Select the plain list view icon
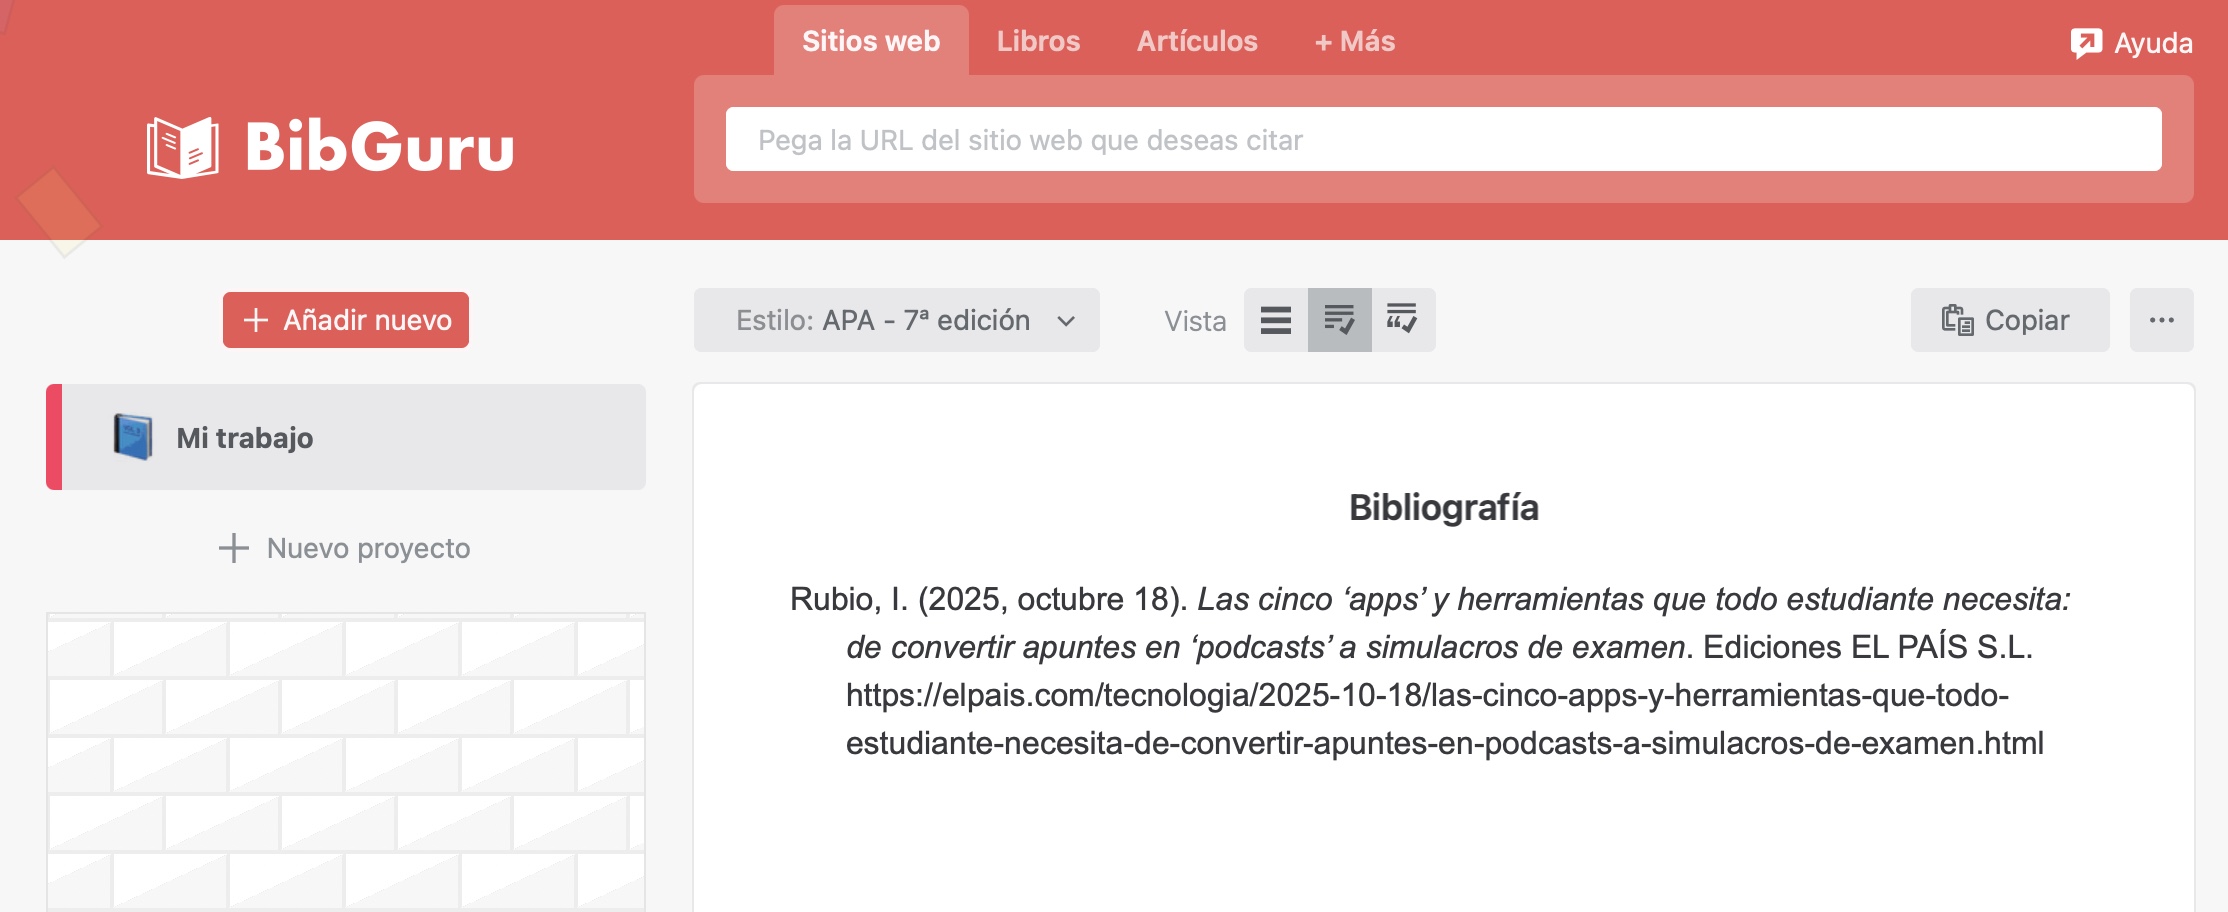2228x912 pixels. tap(1276, 320)
